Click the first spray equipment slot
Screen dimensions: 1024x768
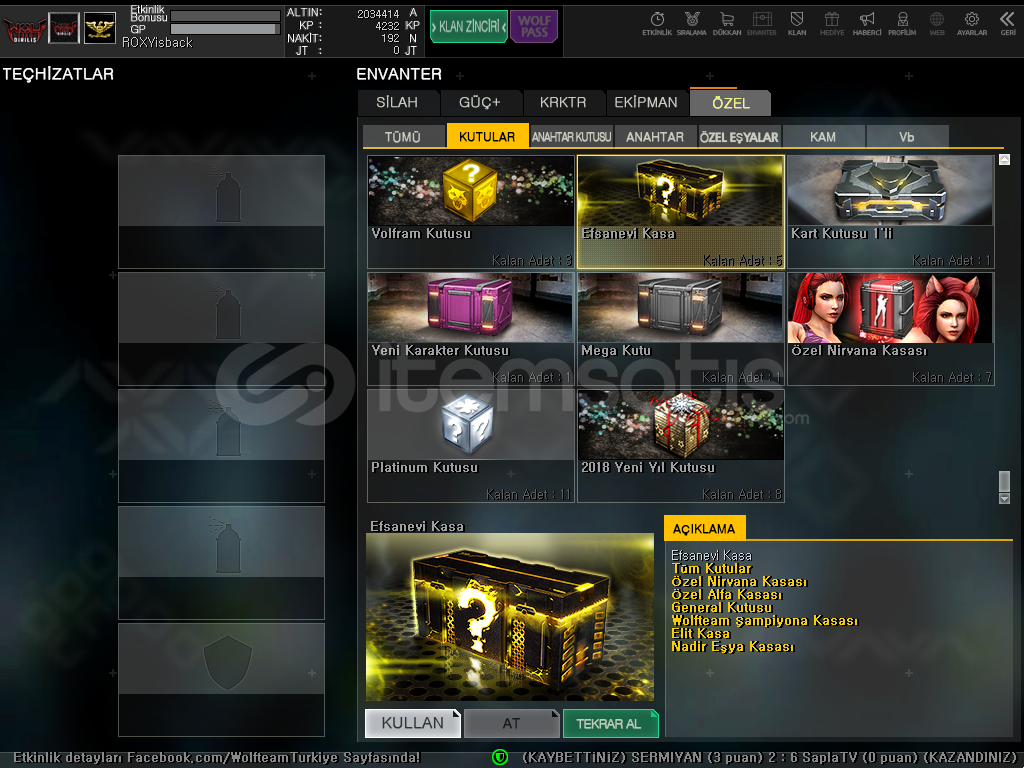coord(221,212)
